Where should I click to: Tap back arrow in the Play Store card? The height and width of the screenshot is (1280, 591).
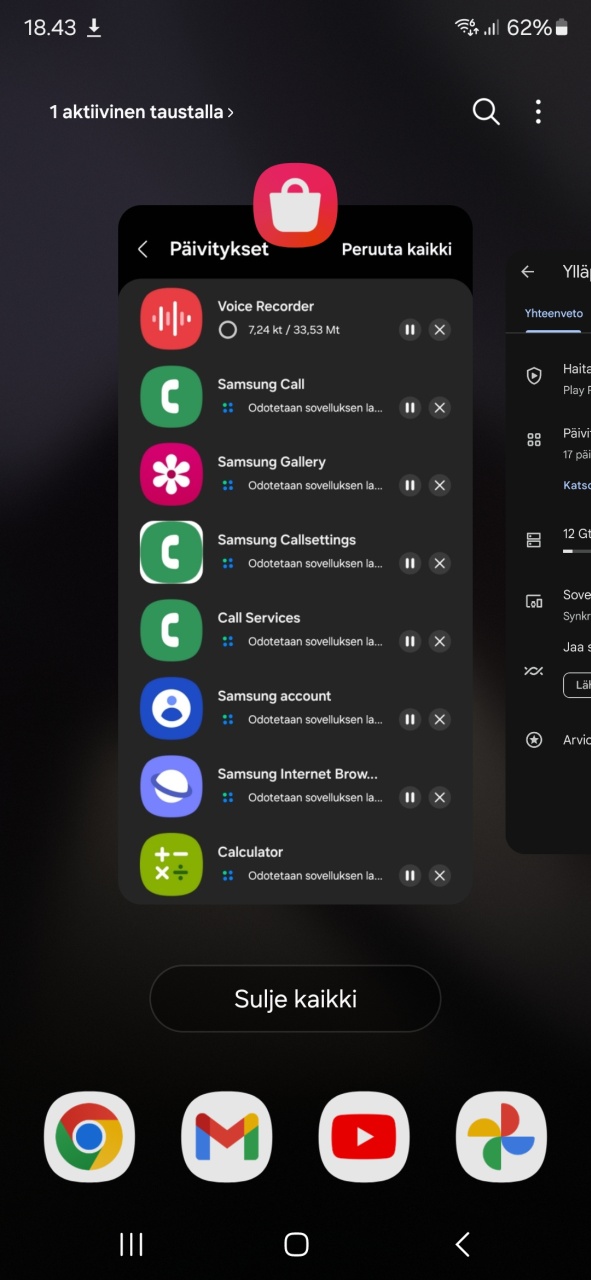(528, 271)
